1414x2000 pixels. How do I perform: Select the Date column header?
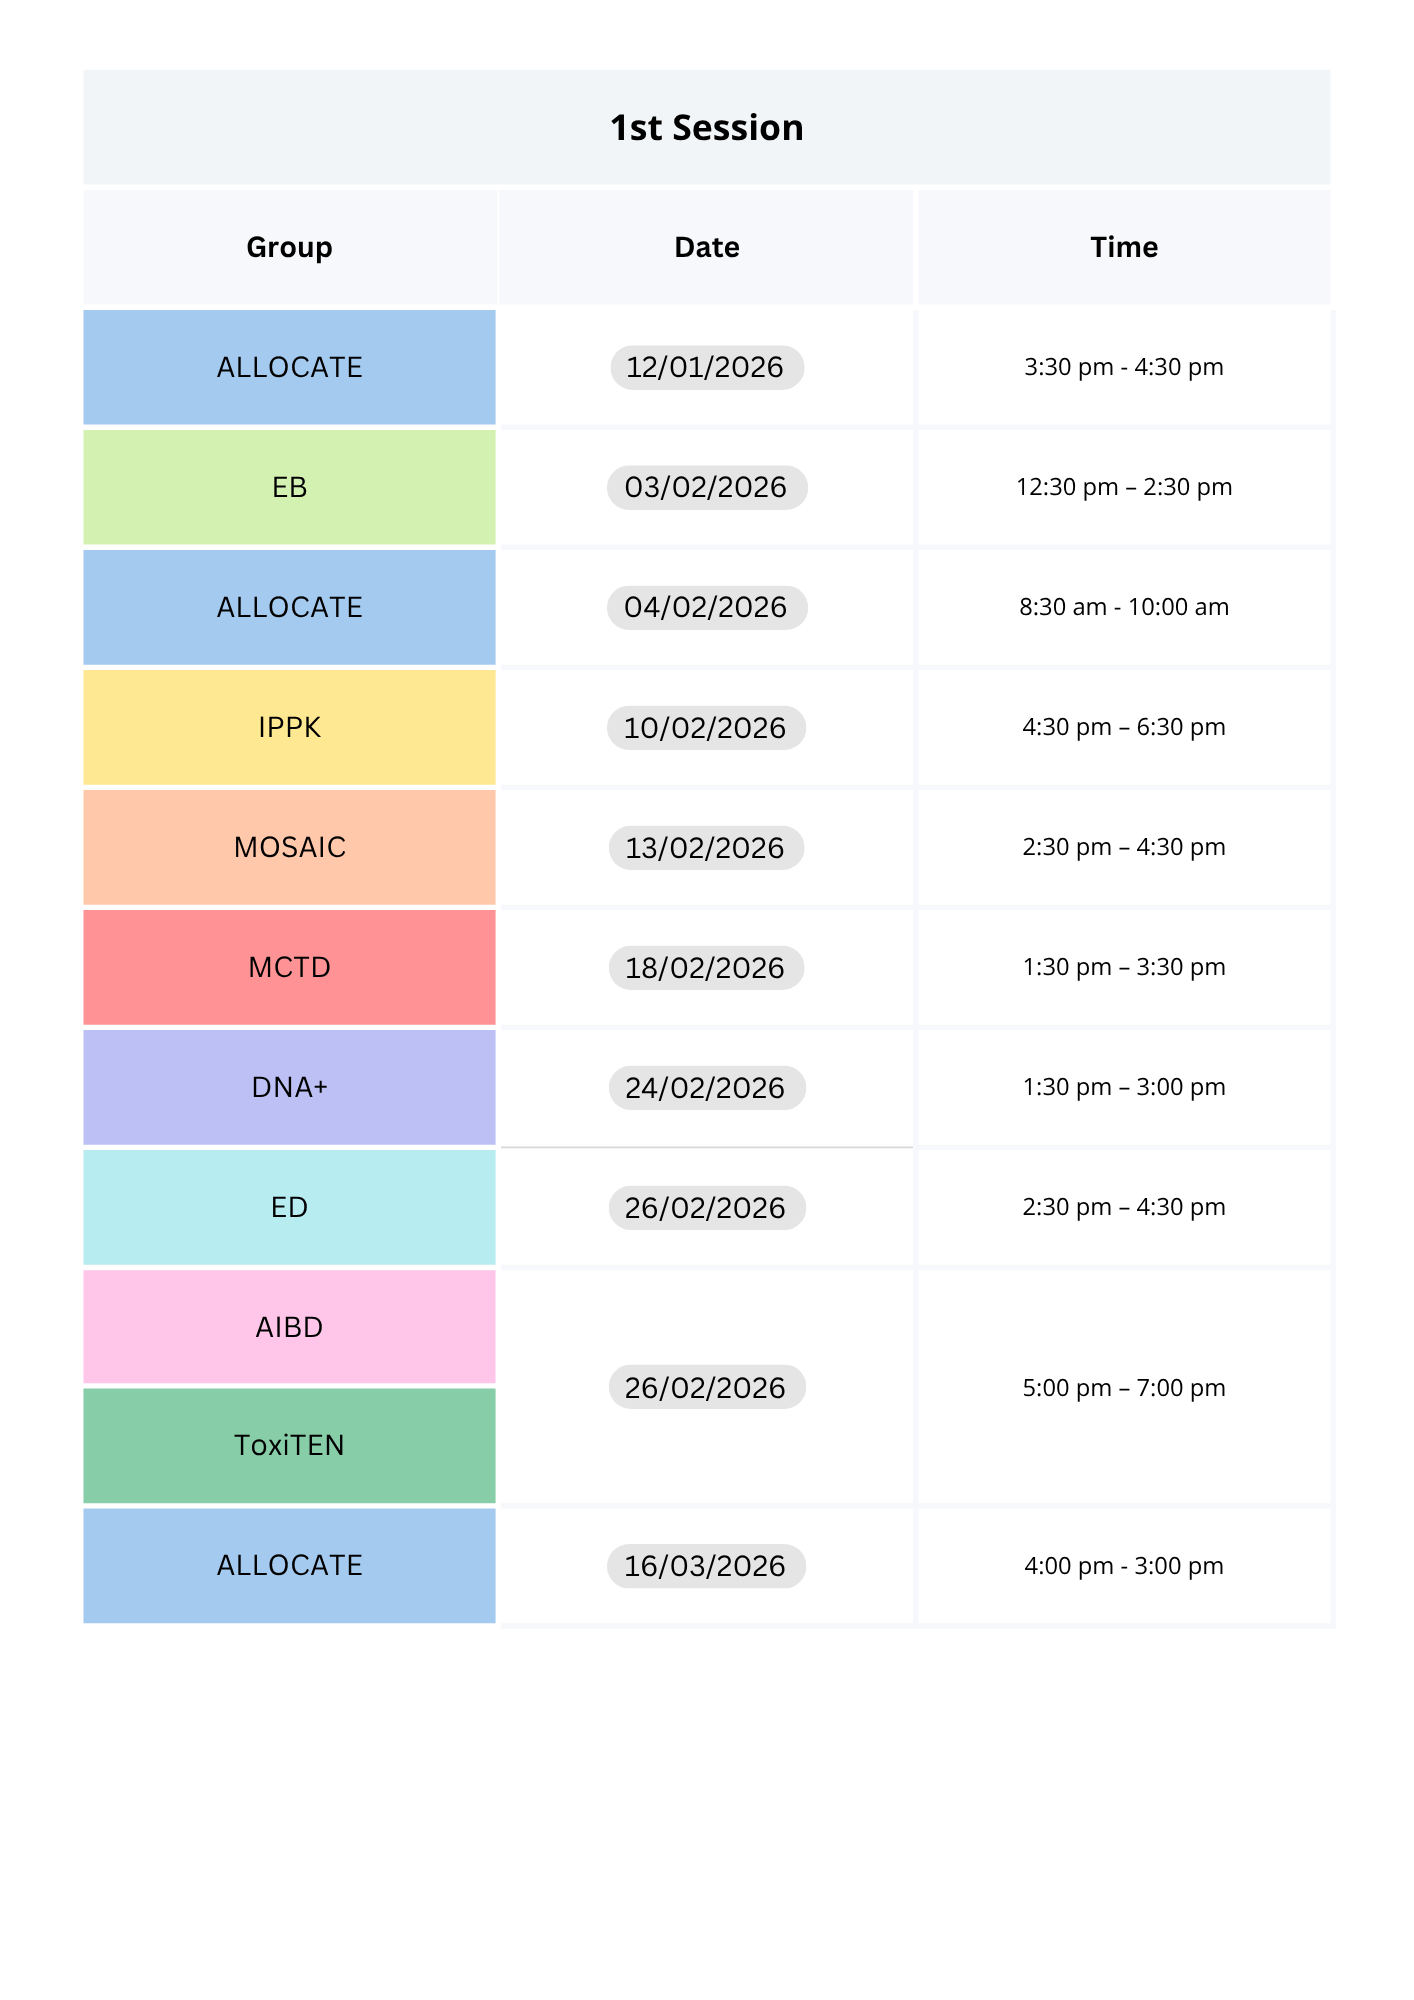(x=706, y=247)
